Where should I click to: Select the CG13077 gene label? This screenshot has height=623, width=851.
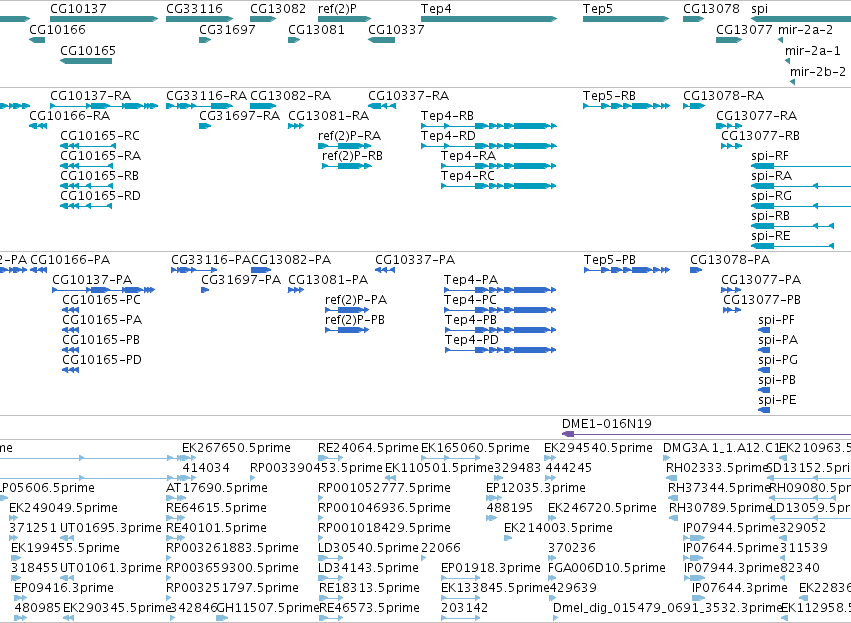[744, 29]
